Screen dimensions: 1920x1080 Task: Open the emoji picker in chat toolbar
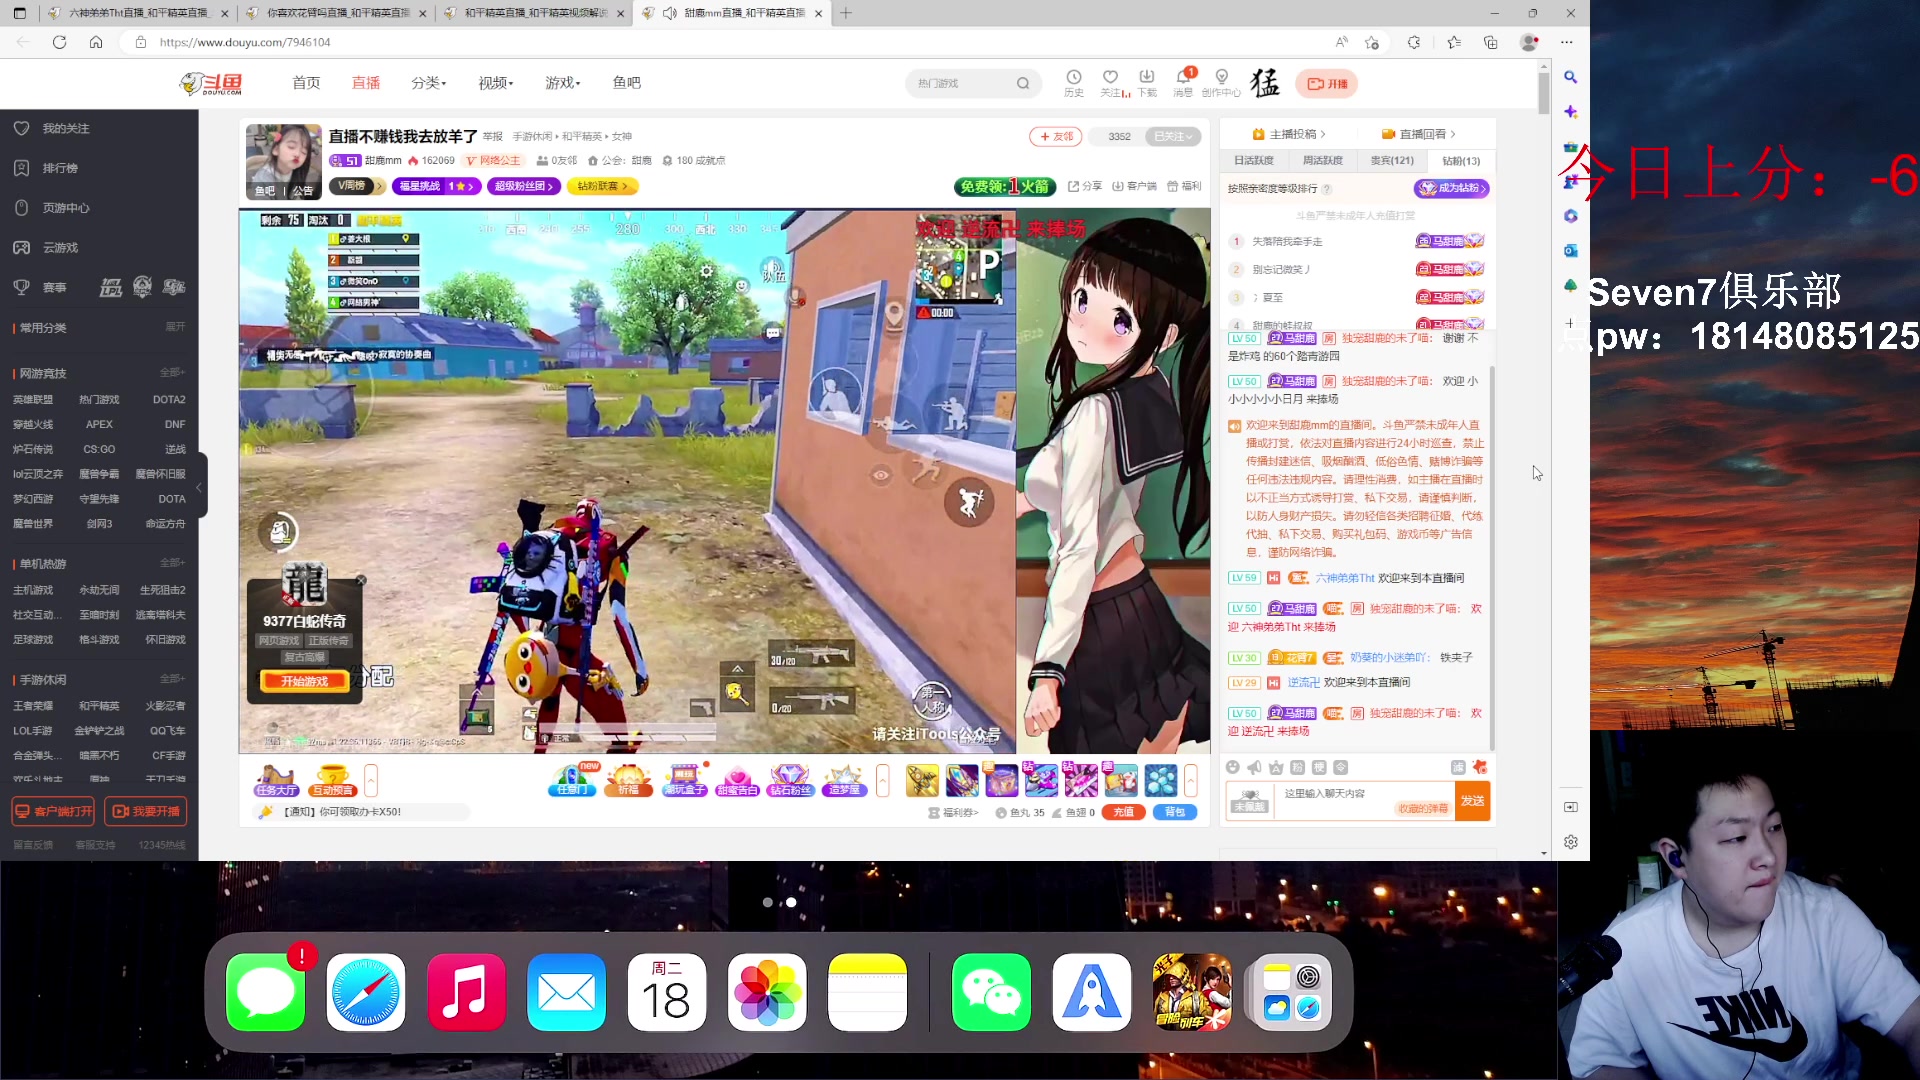coord(1232,767)
